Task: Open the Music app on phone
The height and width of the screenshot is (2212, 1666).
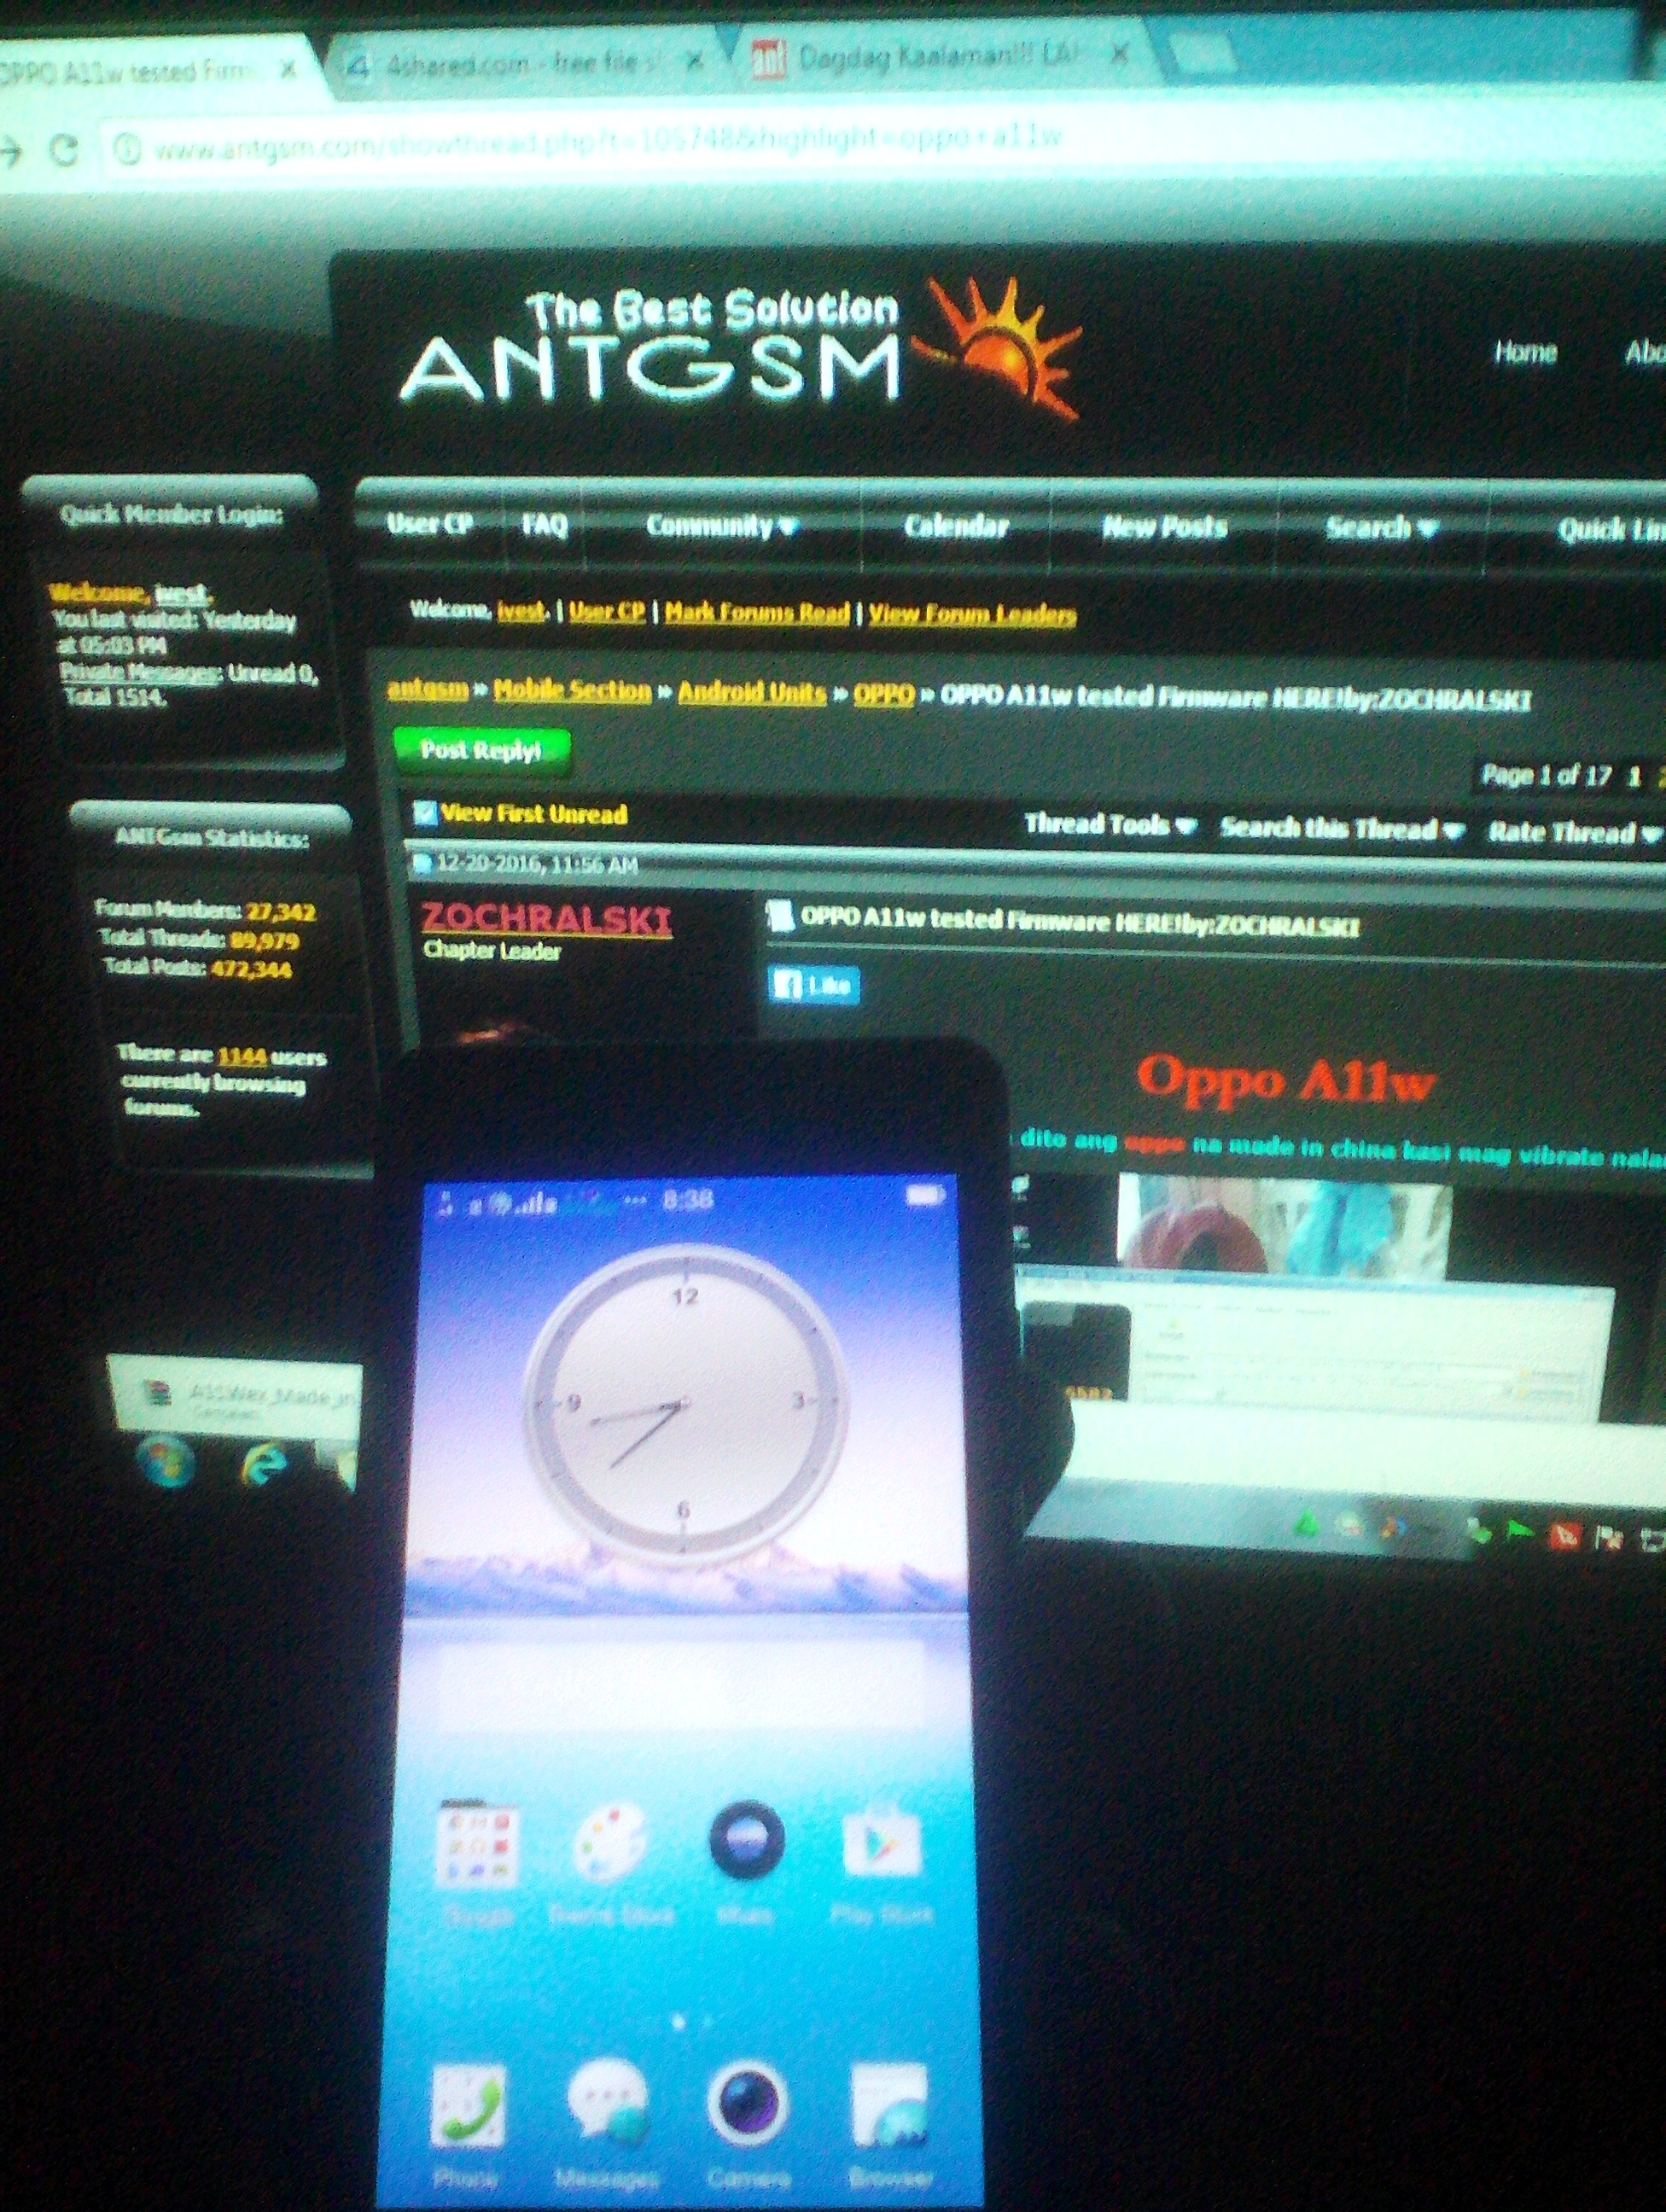Action: (x=746, y=1861)
